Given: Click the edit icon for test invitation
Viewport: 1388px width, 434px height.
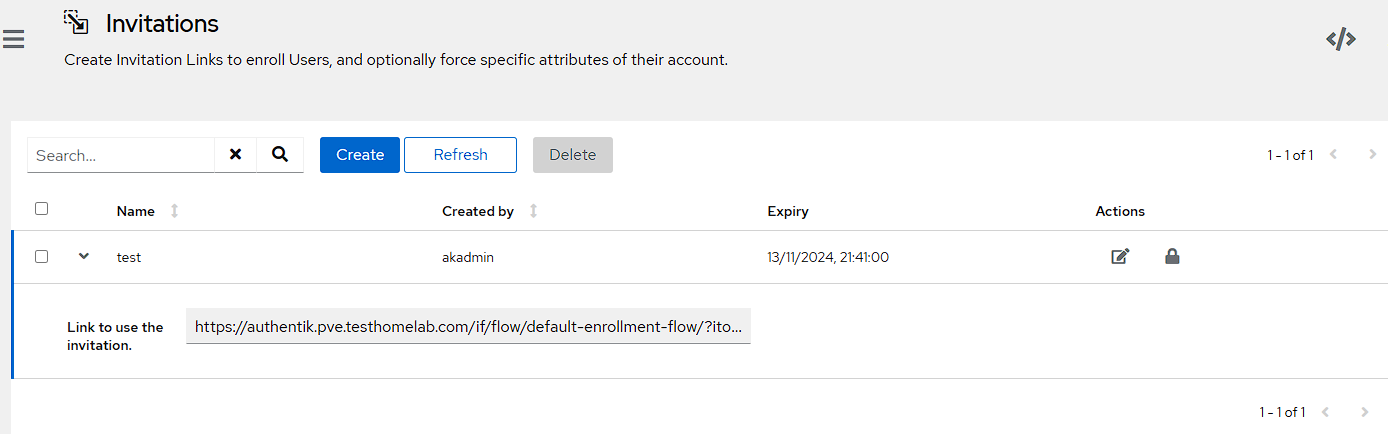Looking at the screenshot, I should pyautogui.click(x=1120, y=257).
